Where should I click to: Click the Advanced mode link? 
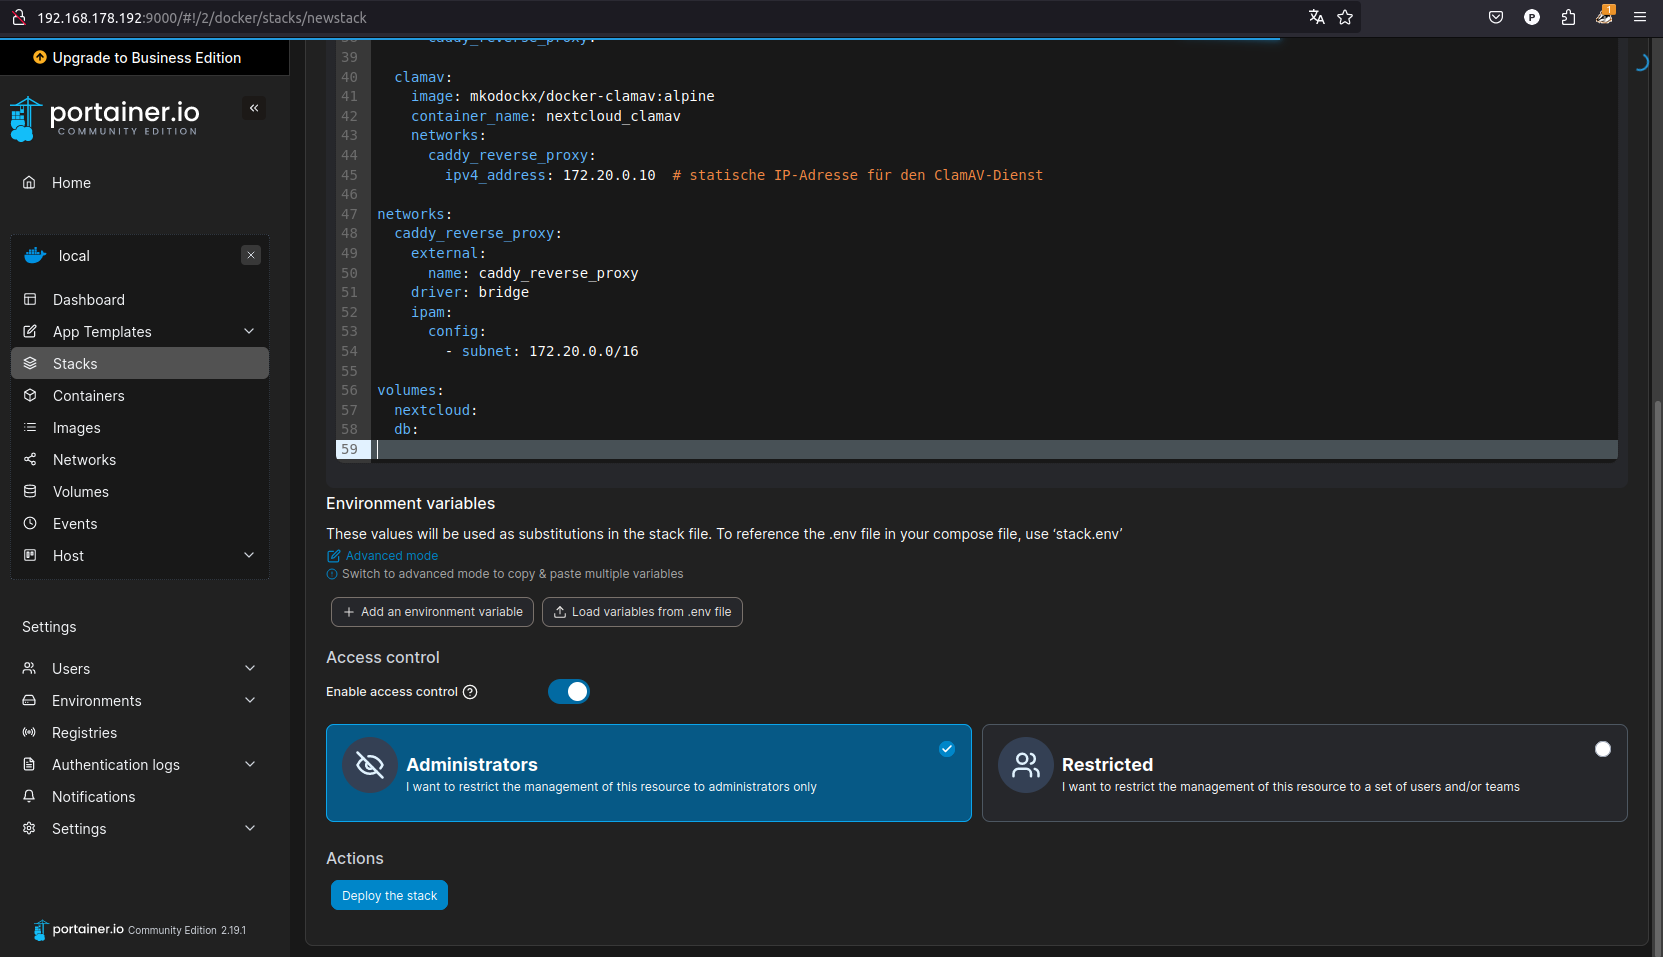click(x=391, y=556)
